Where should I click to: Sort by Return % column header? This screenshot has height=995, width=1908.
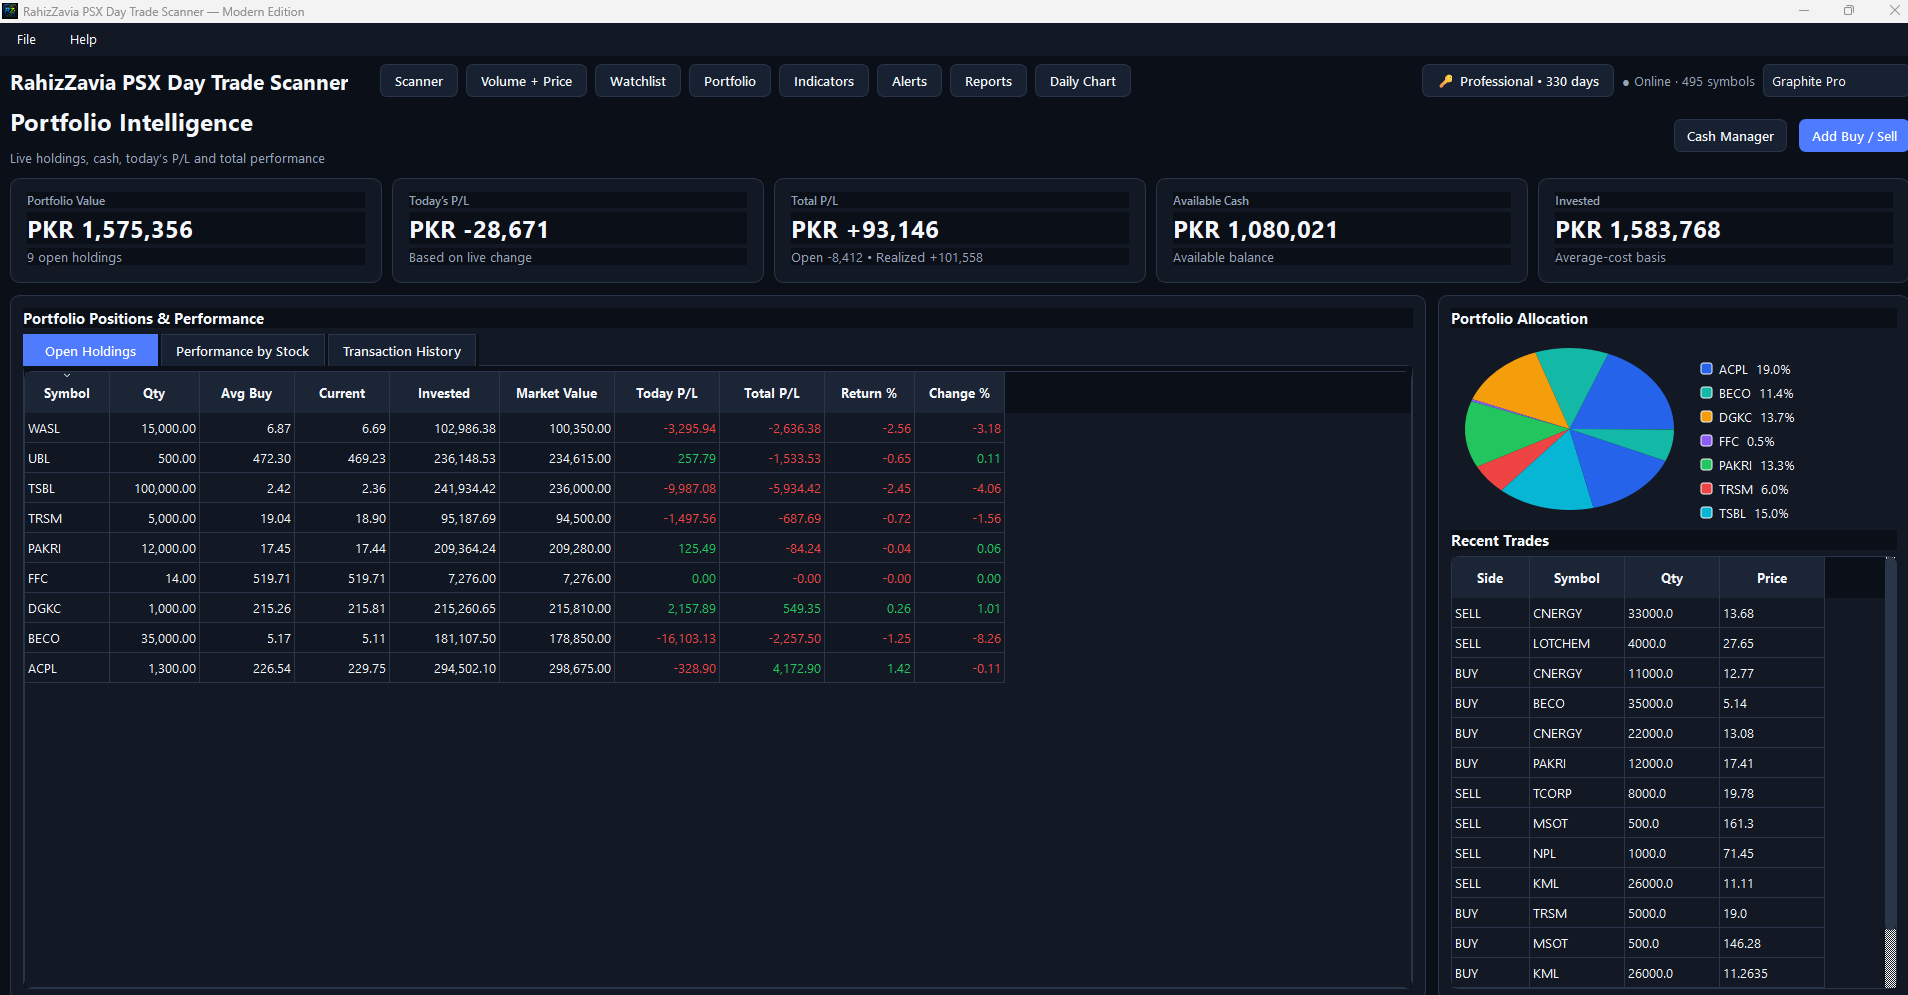point(869,393)
